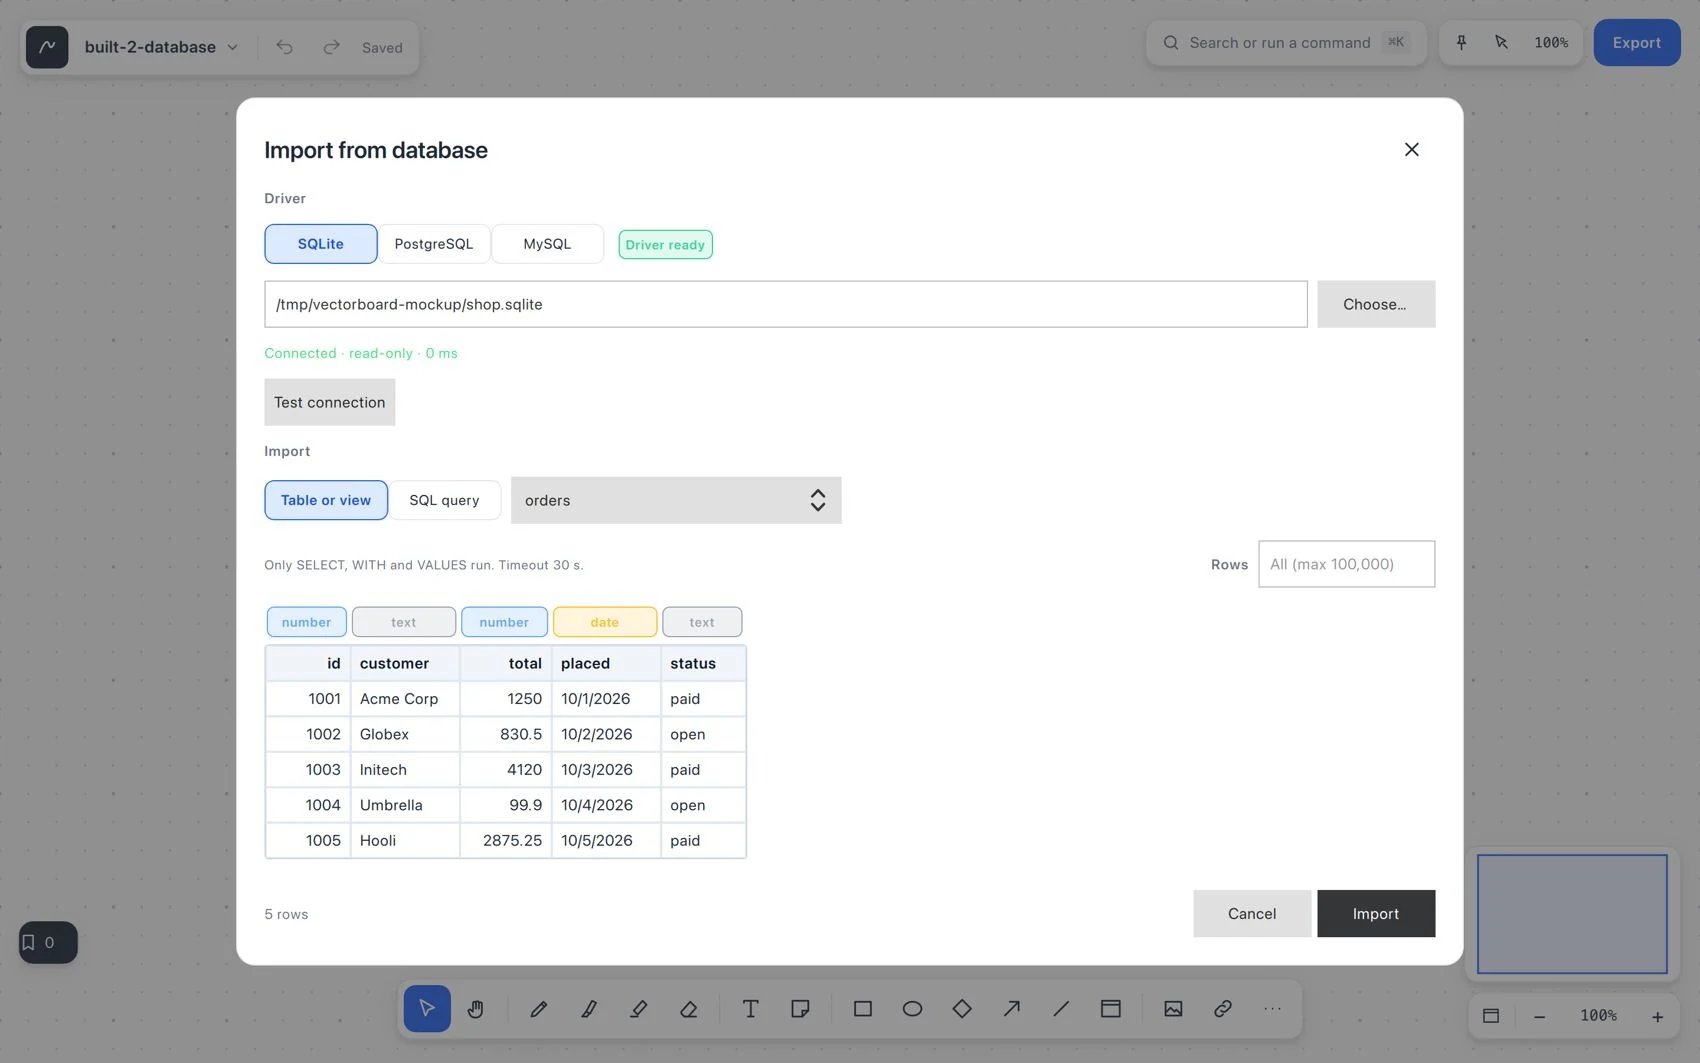Select the Text tool
The image size is (1700, 1063).
tap(750, 1008)
